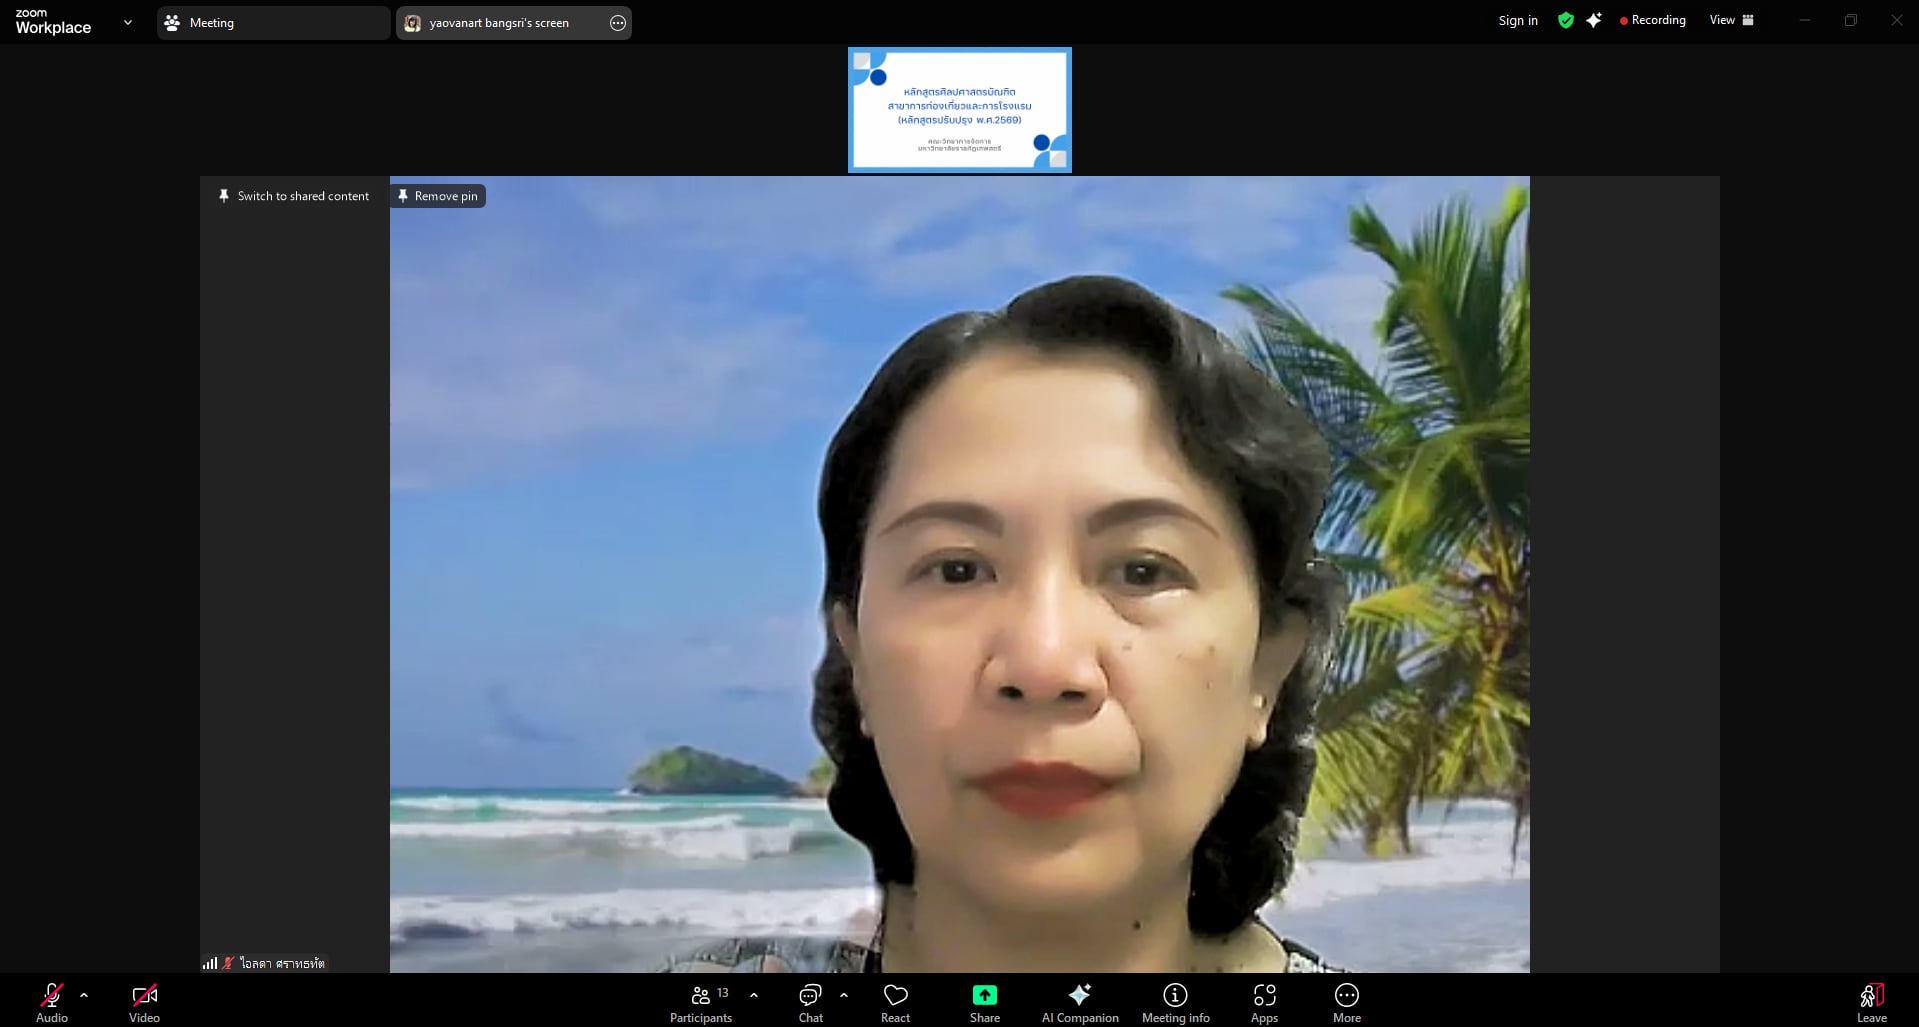1919x1027 pixels.
Task: Open Meeting info details
Action: click(x=1175, y=1003)
